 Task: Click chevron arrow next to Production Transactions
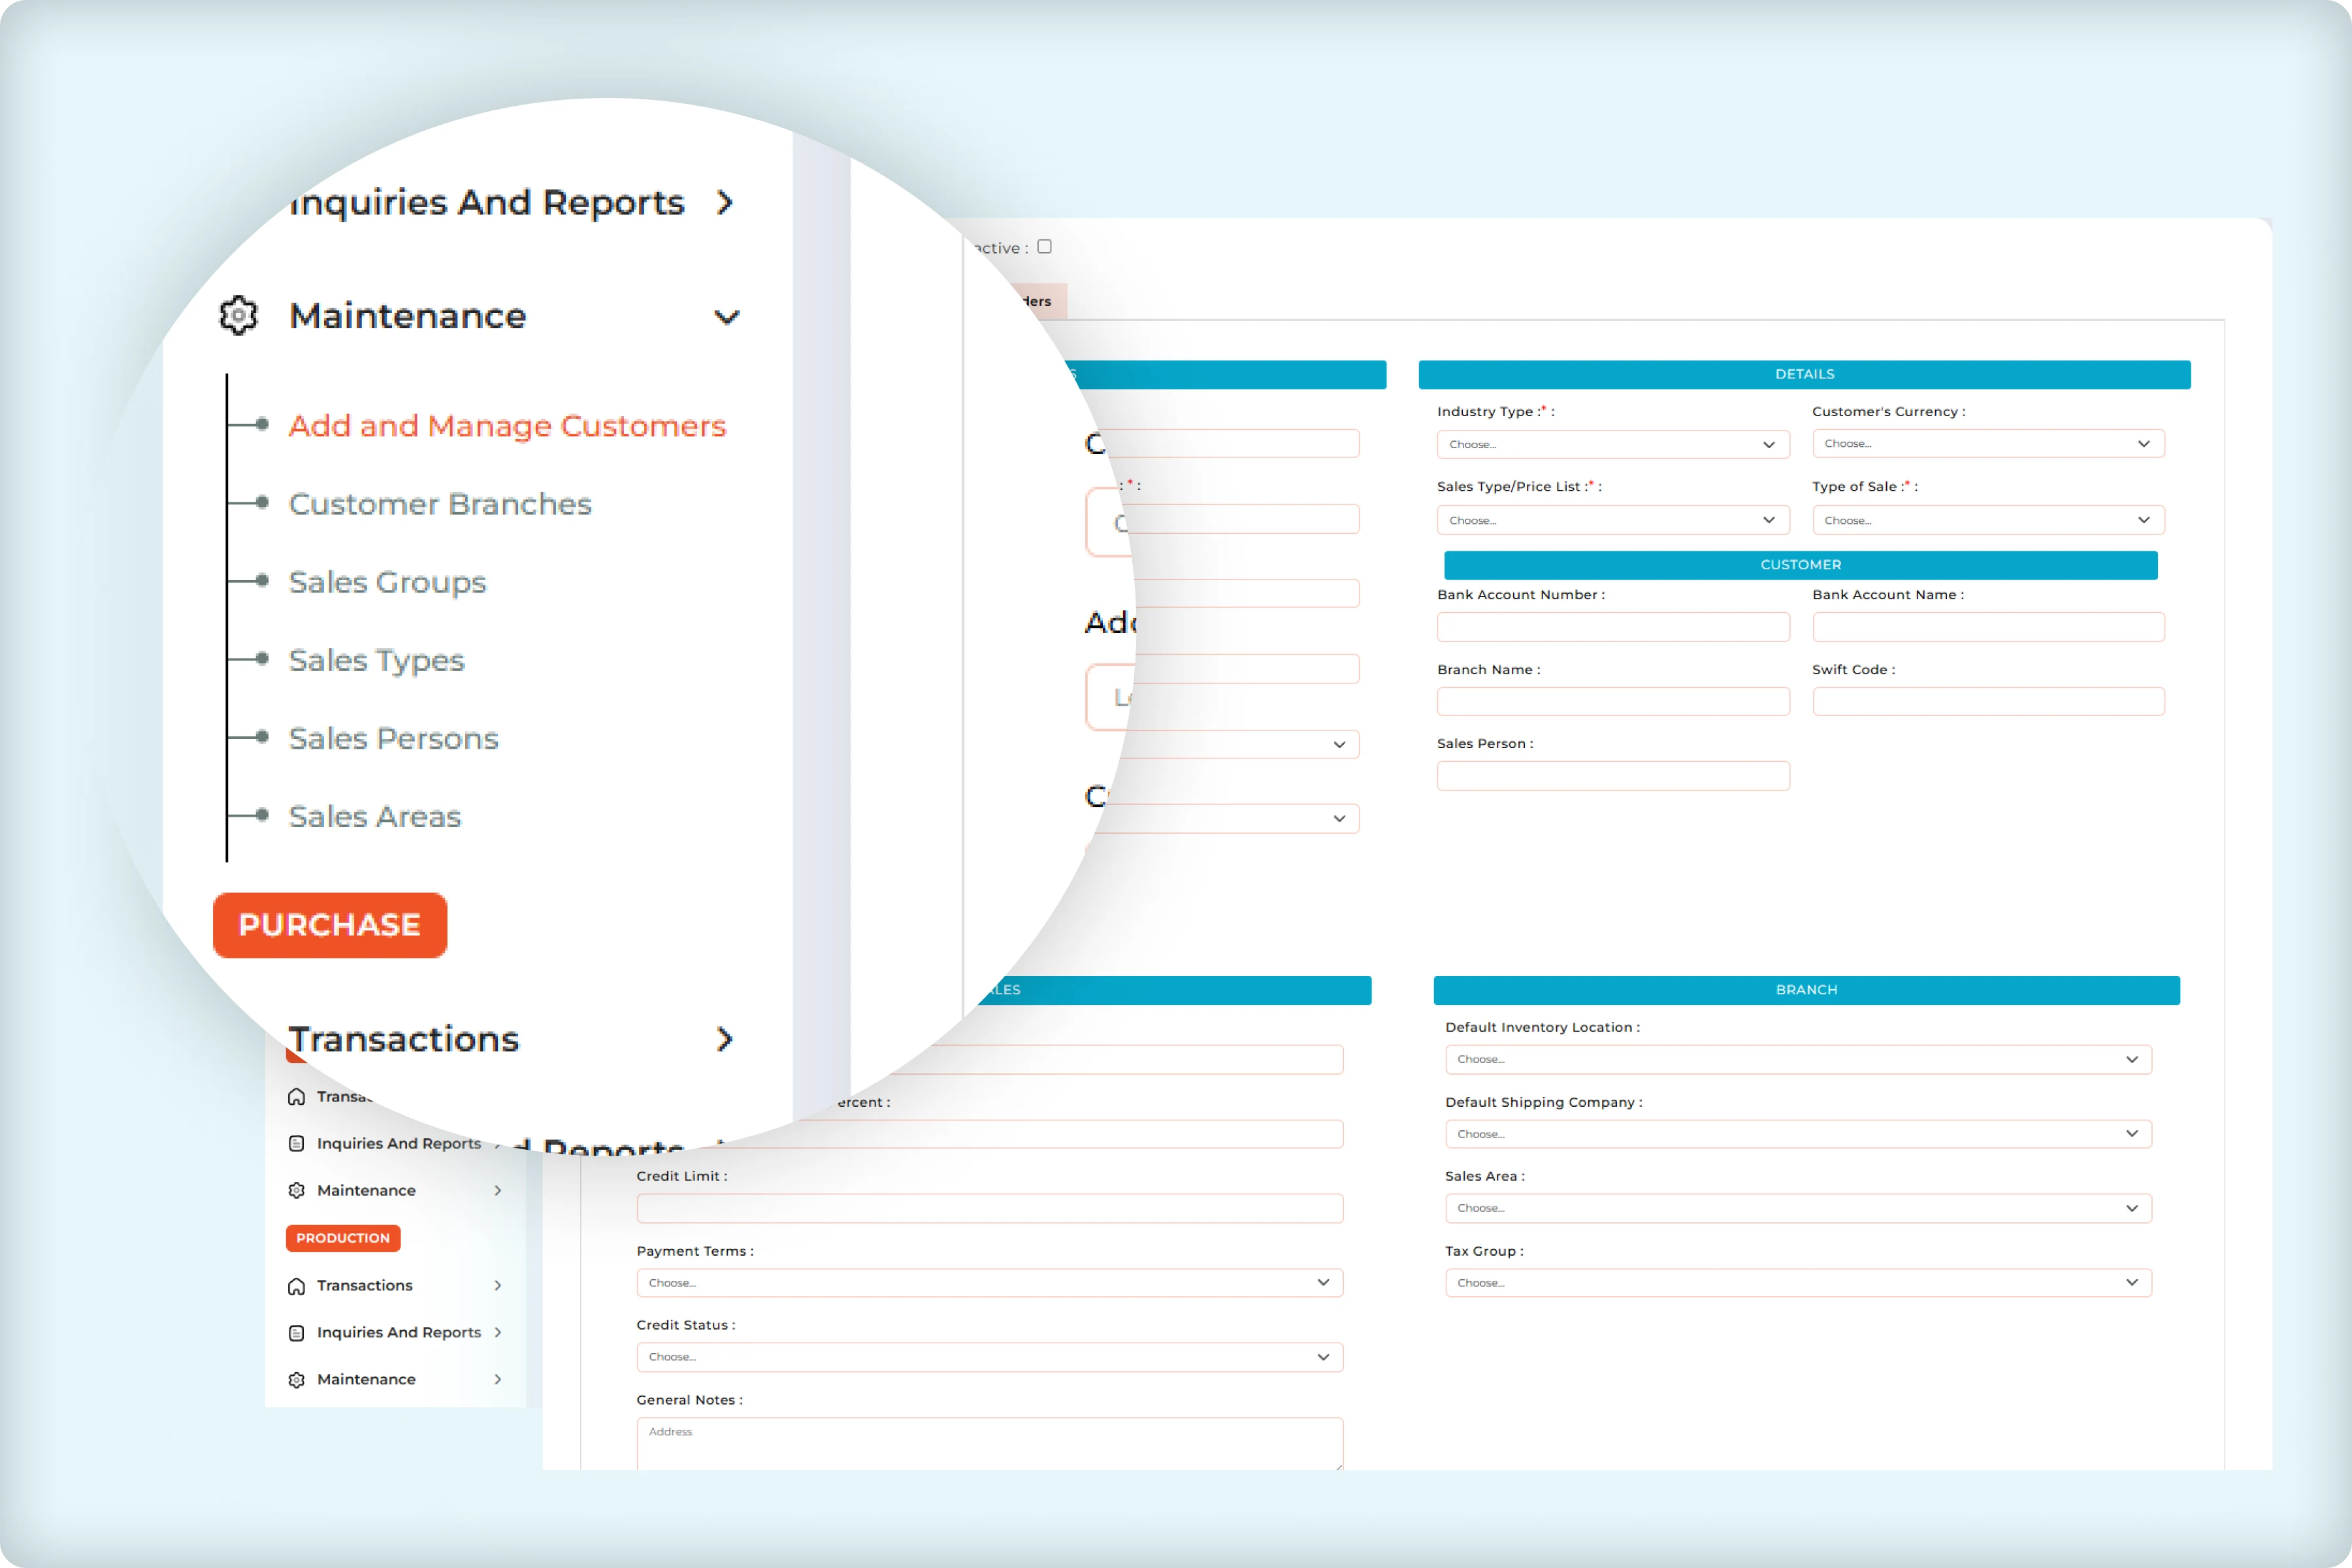pyautogui.click(x=498, y=1285)
